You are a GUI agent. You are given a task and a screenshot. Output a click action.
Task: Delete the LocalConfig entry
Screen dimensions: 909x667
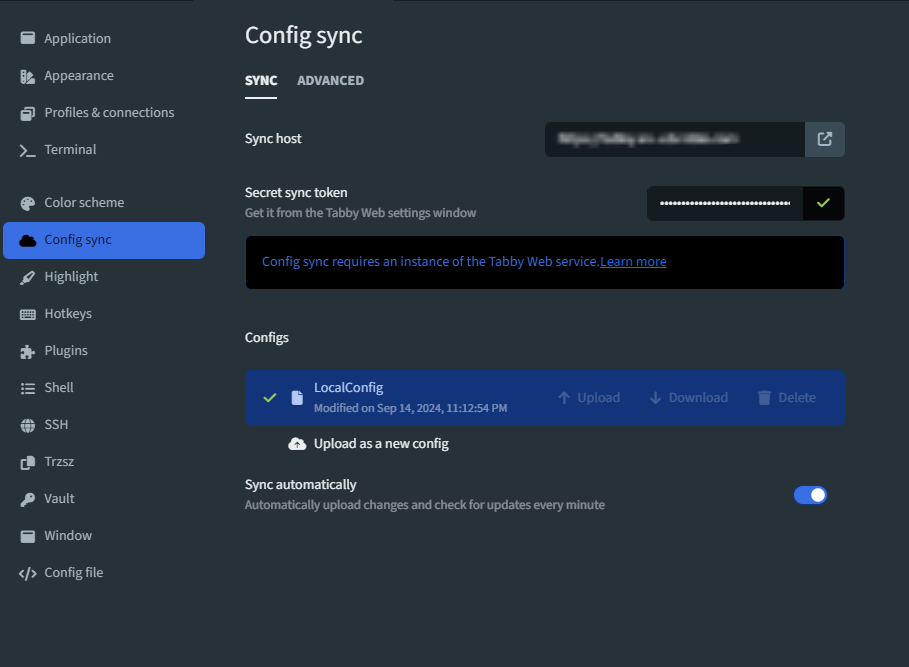tap(786, 398)
